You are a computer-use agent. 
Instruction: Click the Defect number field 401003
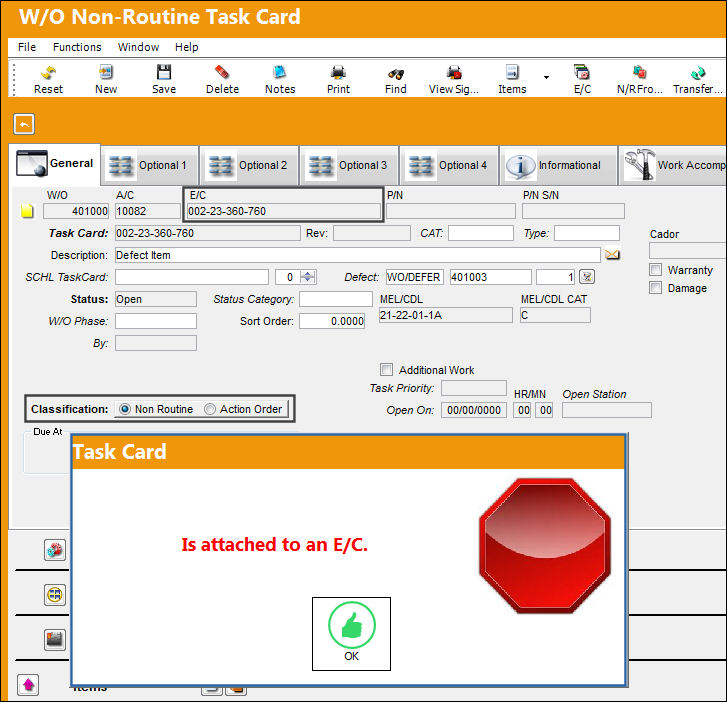(x=491, y=277)
